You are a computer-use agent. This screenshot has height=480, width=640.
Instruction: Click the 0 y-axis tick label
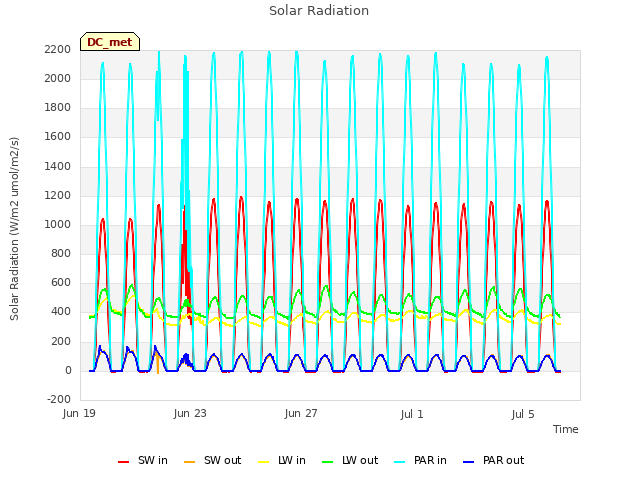[x=68, y=371]
